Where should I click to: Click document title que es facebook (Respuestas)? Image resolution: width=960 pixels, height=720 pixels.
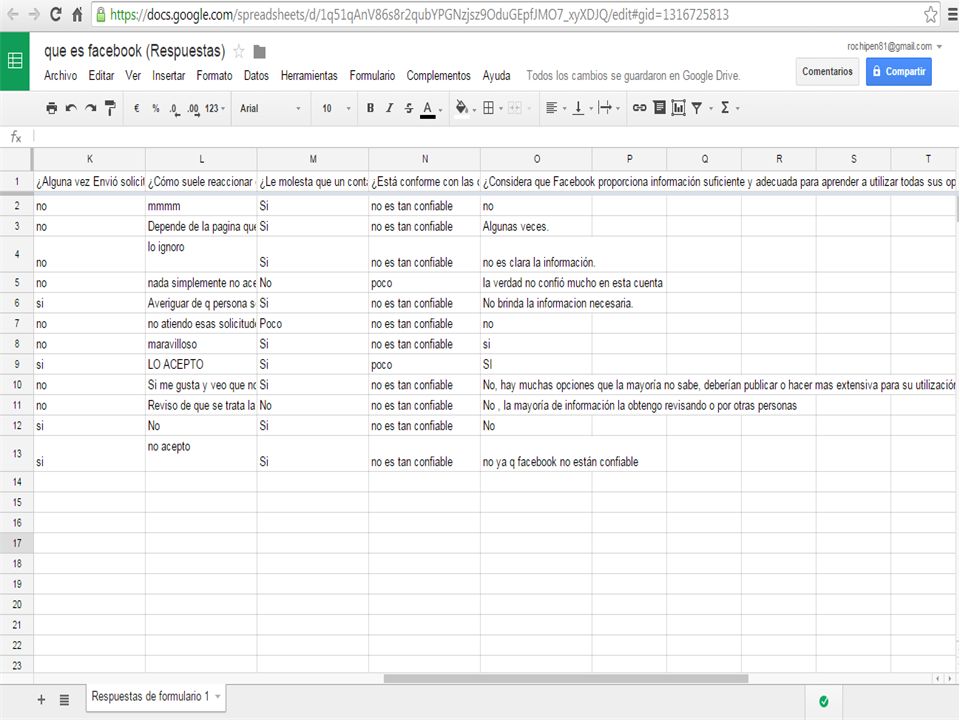pos(135,51)
